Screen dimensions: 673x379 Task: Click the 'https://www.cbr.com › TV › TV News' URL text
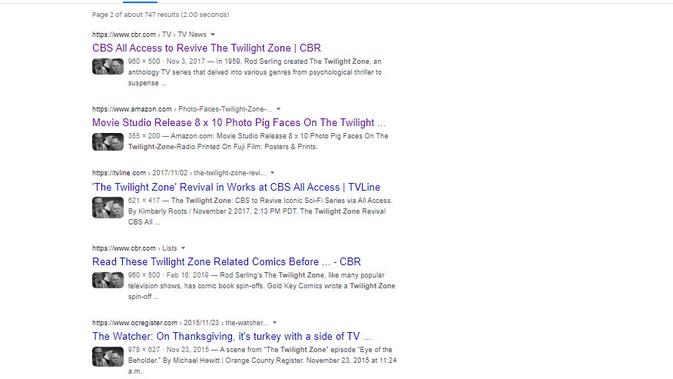coord(149,34)
